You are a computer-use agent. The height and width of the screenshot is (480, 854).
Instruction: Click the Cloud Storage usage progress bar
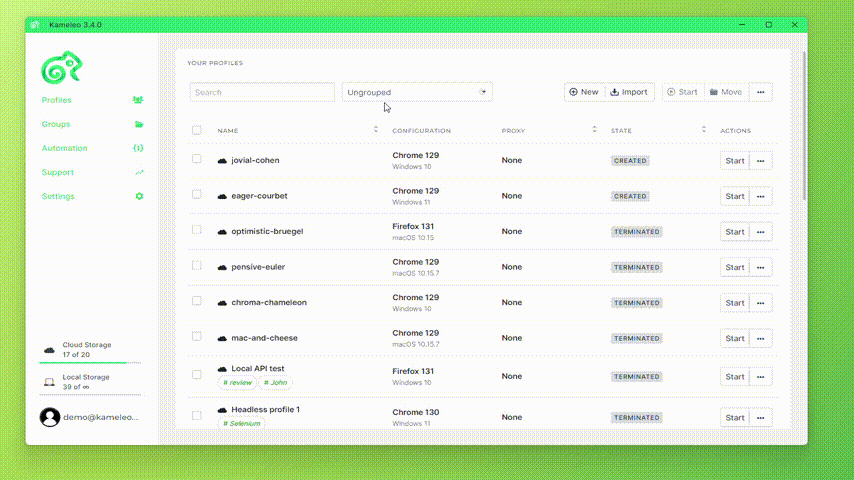[90, 362]
